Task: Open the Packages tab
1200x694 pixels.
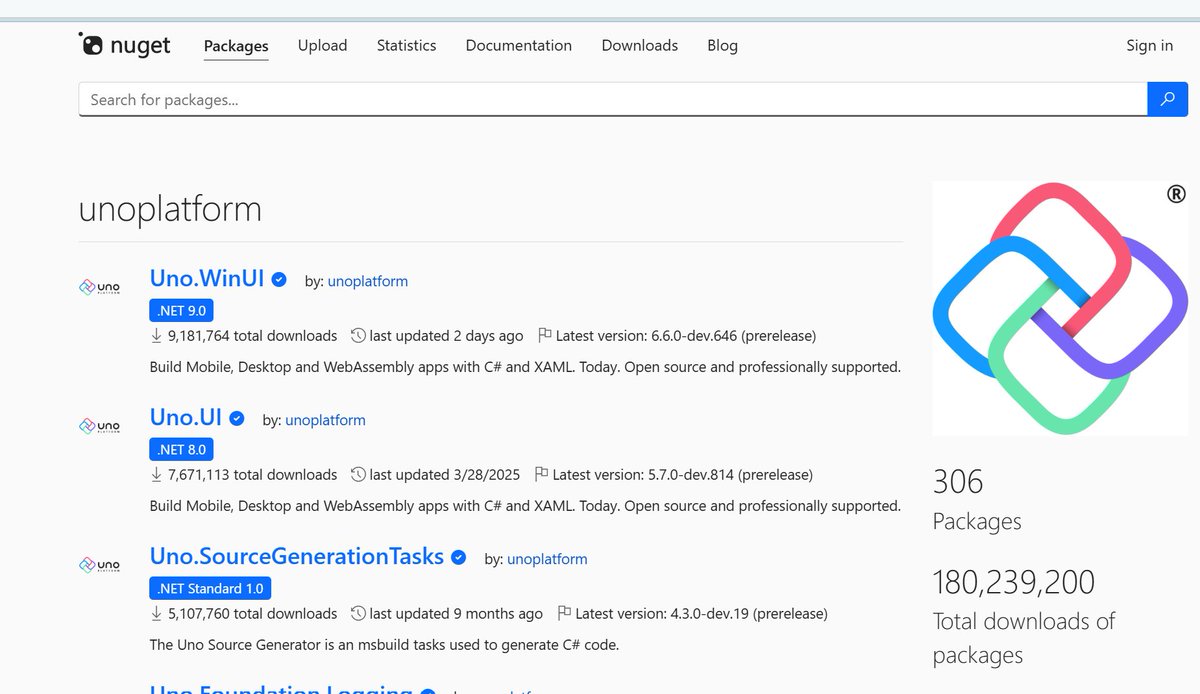Action: (236, 46)
